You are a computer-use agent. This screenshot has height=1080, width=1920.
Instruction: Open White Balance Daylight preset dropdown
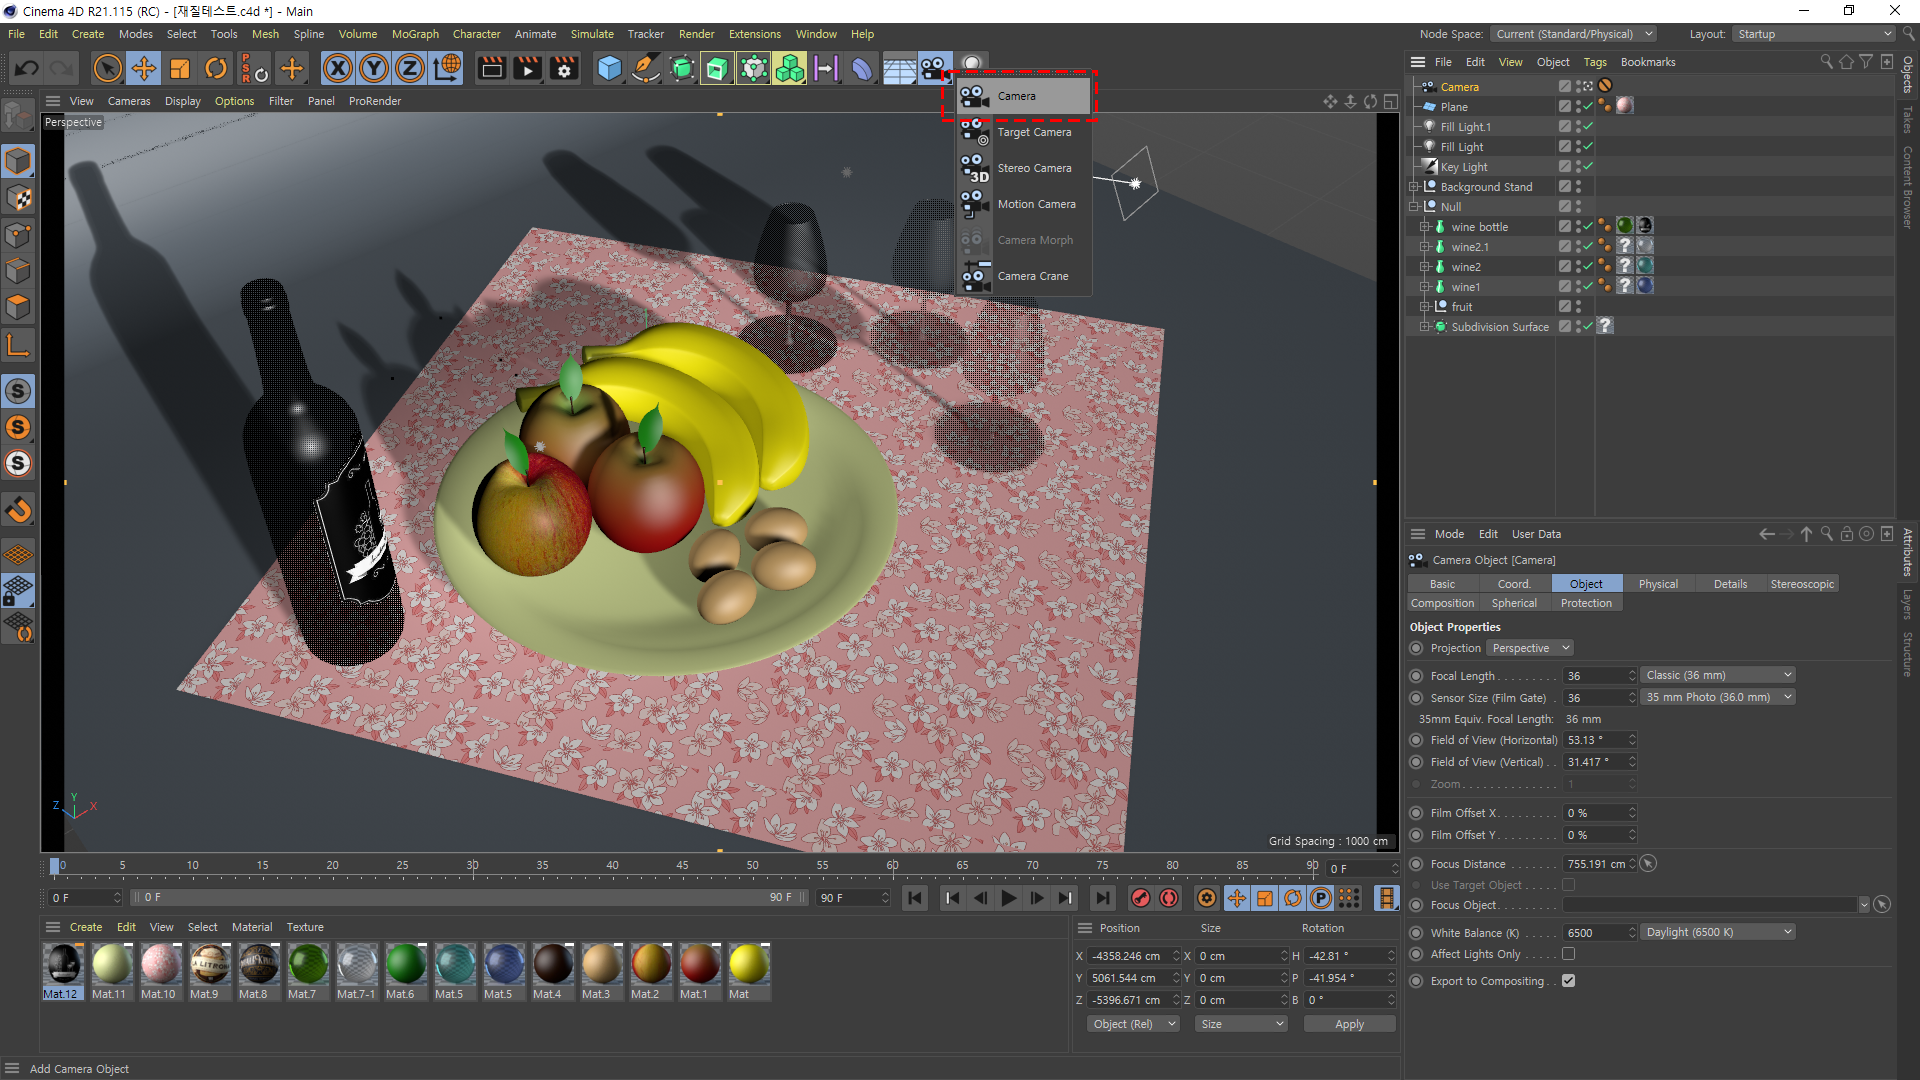pyautogui.click(x=1718, y=932)
